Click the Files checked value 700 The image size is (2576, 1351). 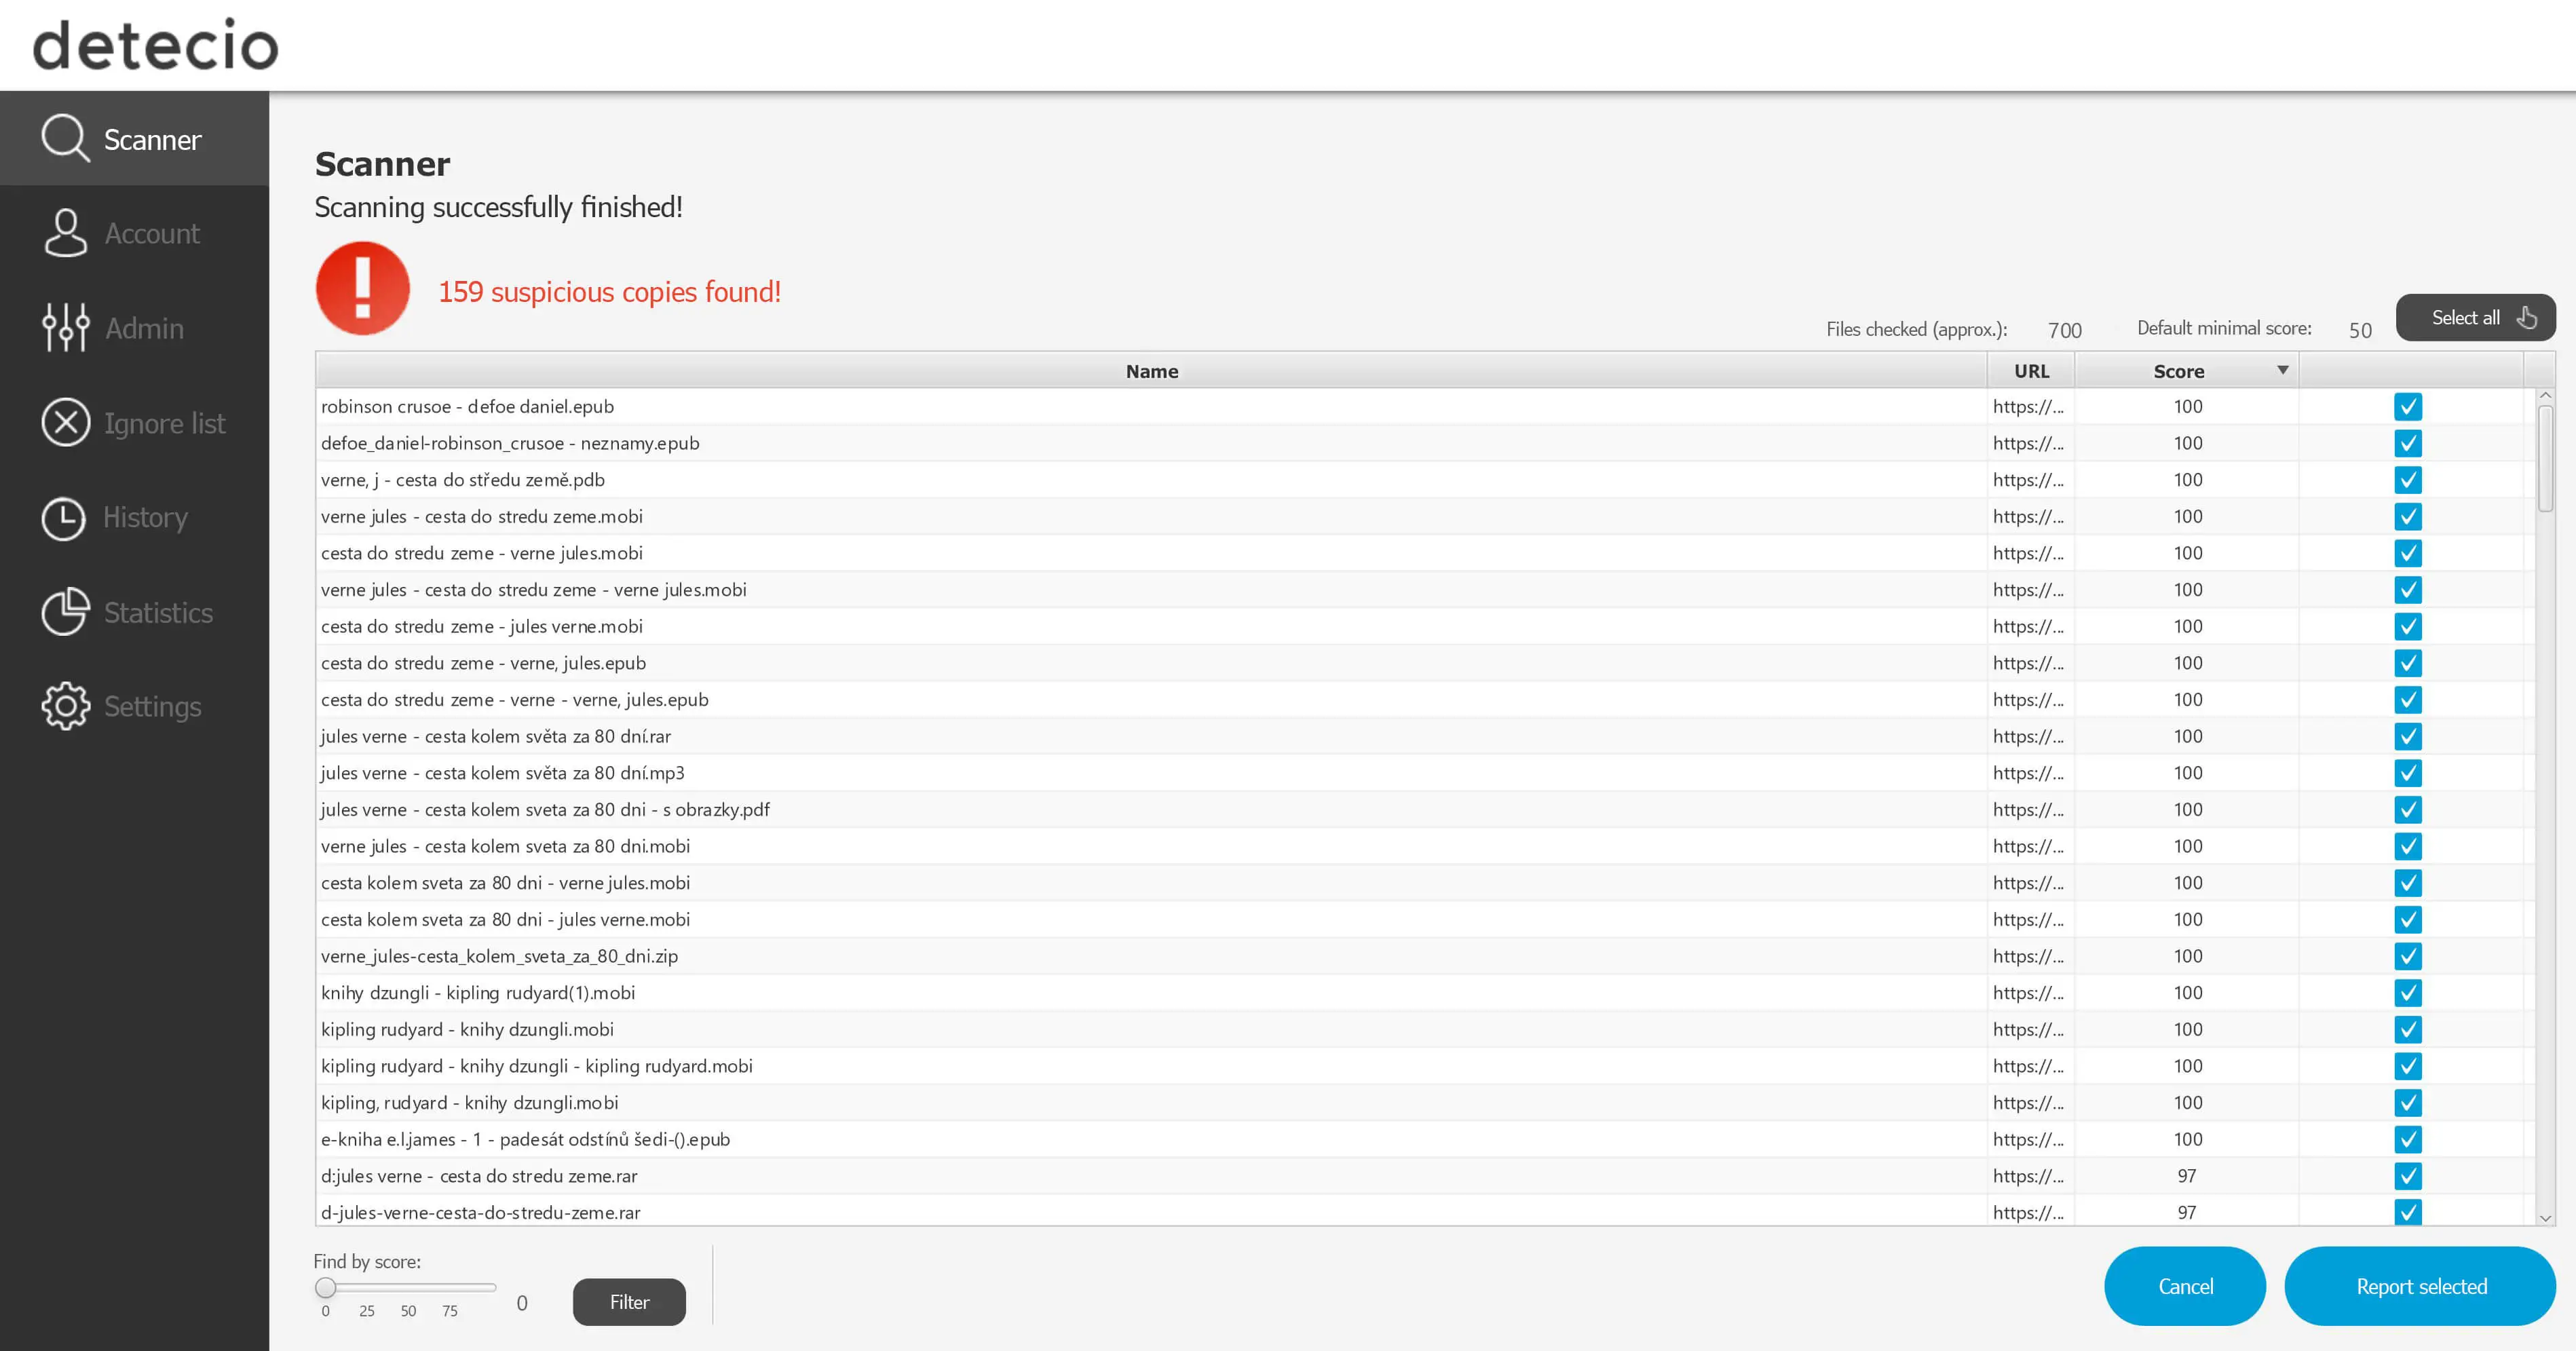[x=2064, y=330]
